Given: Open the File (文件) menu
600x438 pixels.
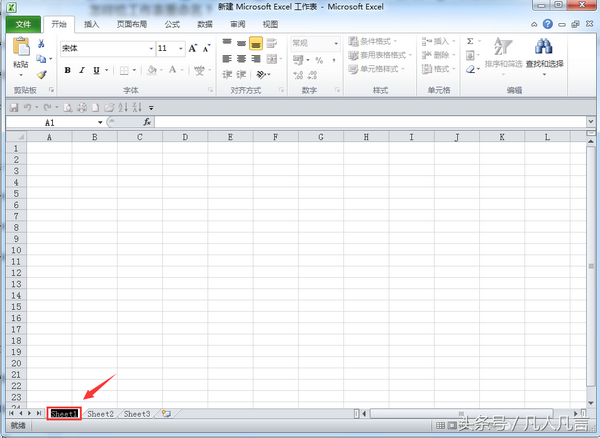Looking at the screenshot, I should pos(23,23).
